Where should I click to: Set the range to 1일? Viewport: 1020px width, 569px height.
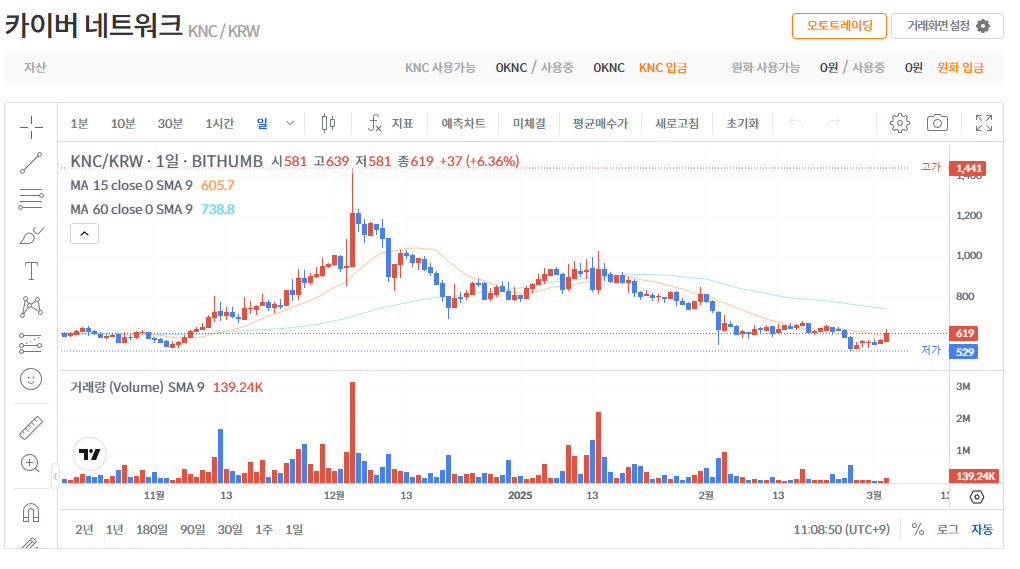click(x=294, y=529)
